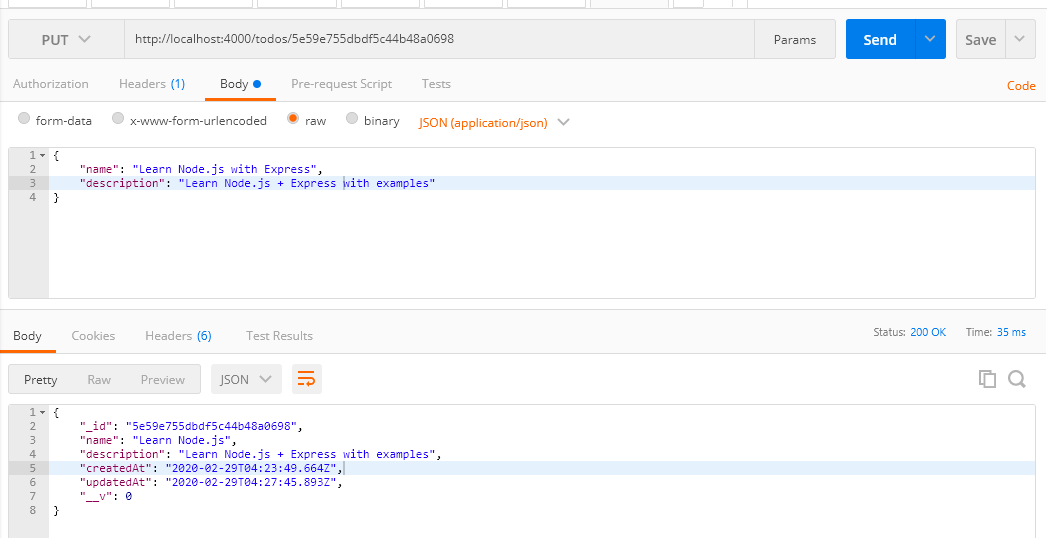Viewport: 1047px width, 538px height.
Task: Open the Pre-request Script tab
Action: tap(341, 83)
